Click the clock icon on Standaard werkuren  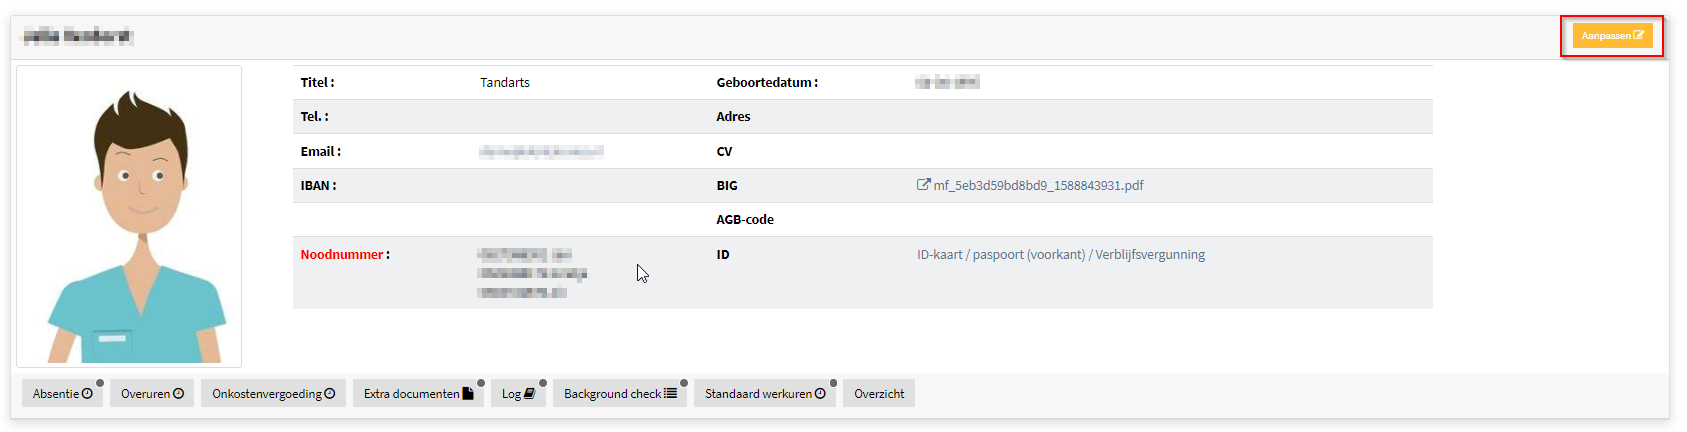[820, 394]
